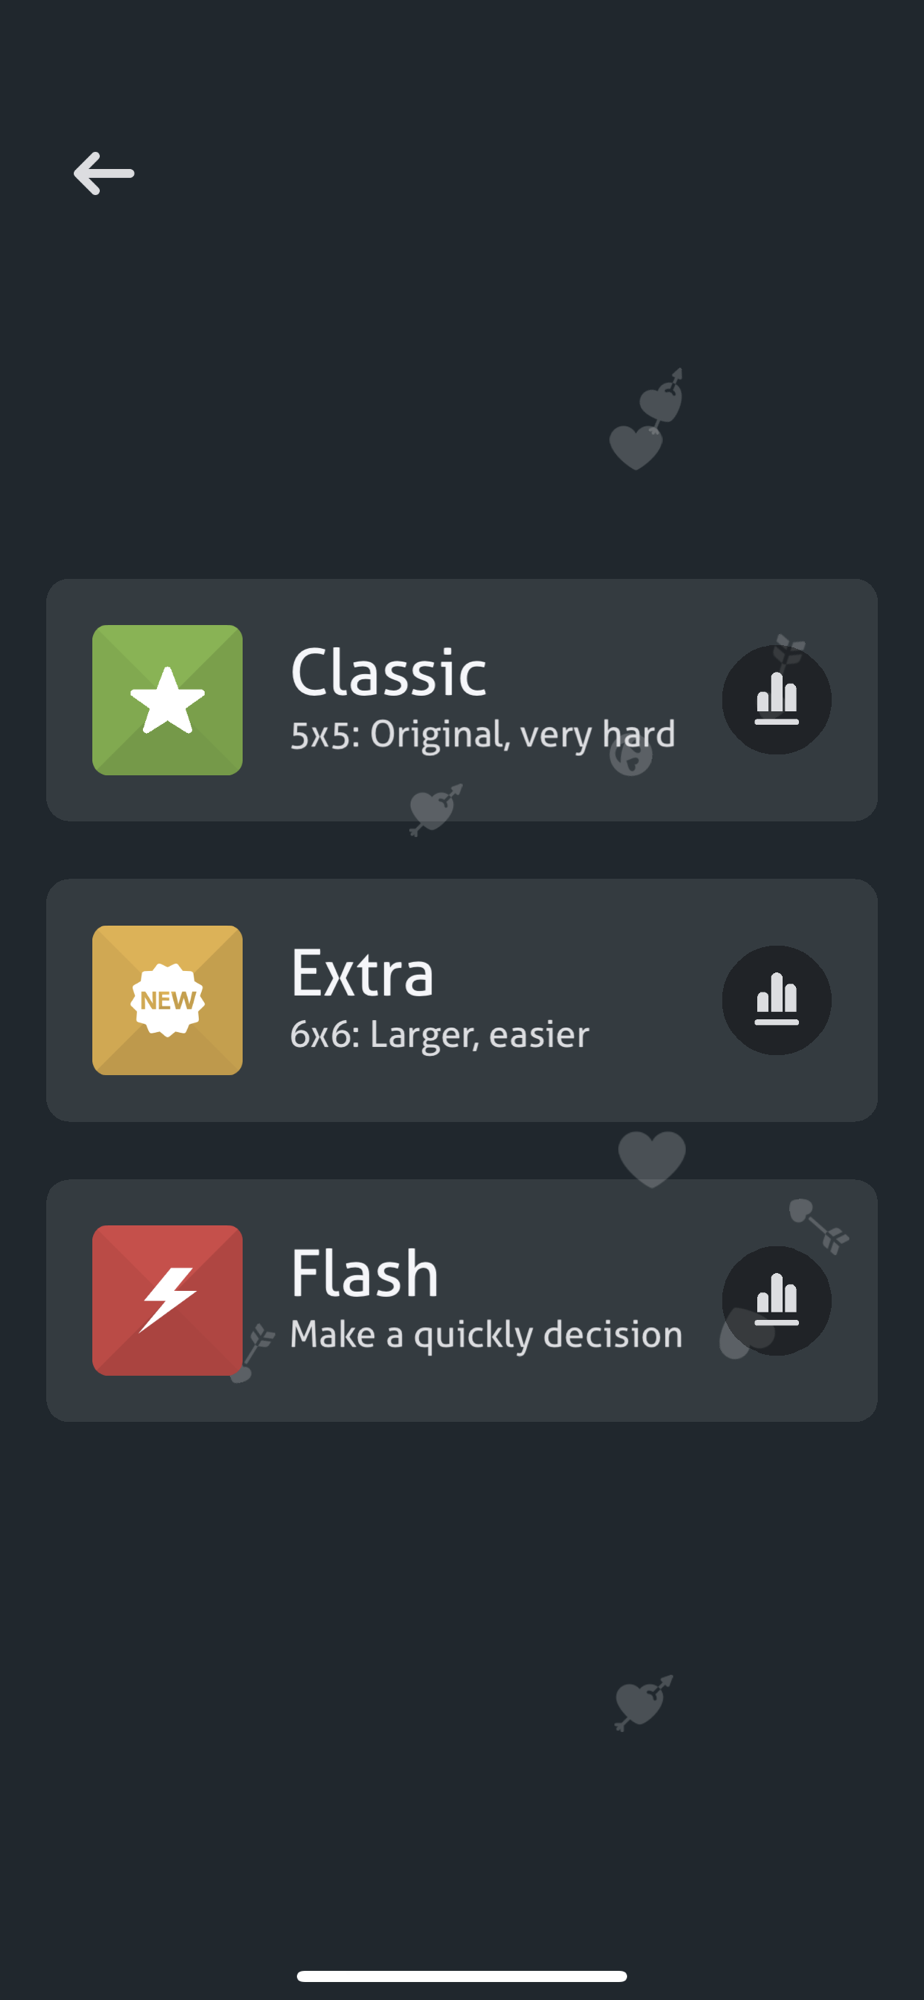The height and width of the screenshot is (2000, 924).
Task: Select the Flash game mode title
Action: [364, 1273]
